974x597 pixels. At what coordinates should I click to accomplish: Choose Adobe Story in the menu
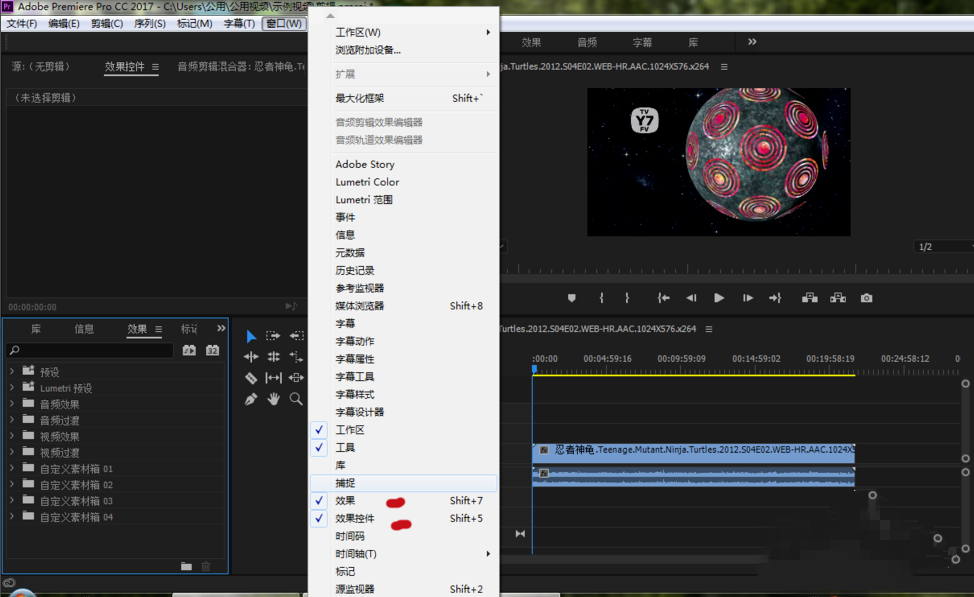pyautogui.click(x=366, y=164)
